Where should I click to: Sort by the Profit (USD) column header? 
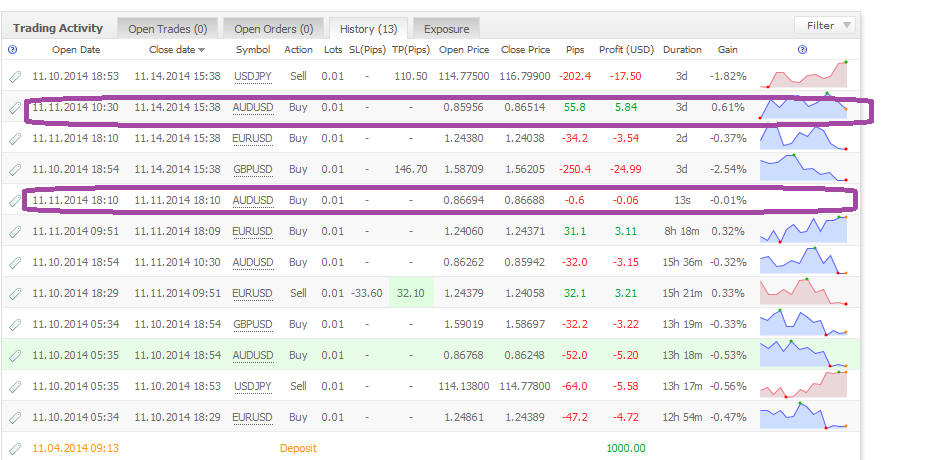click(x=626, y=50)
